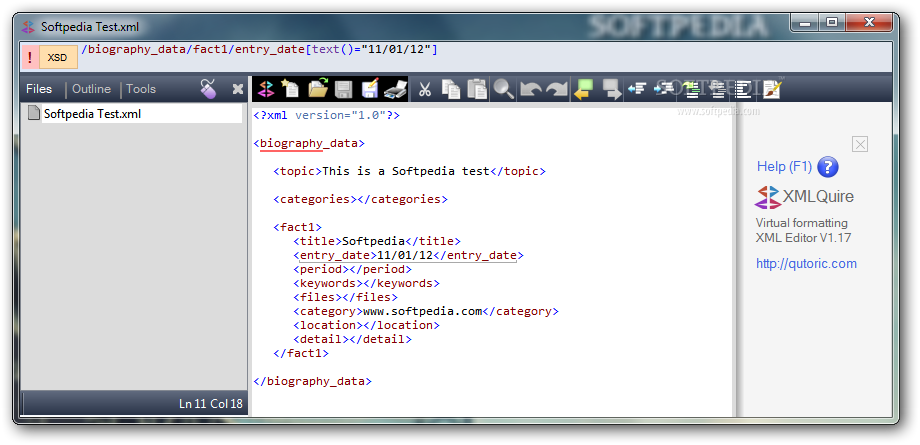920x445 pixels.
Task: Click the plain text-lines formatting icon
Action: (744, 89)
